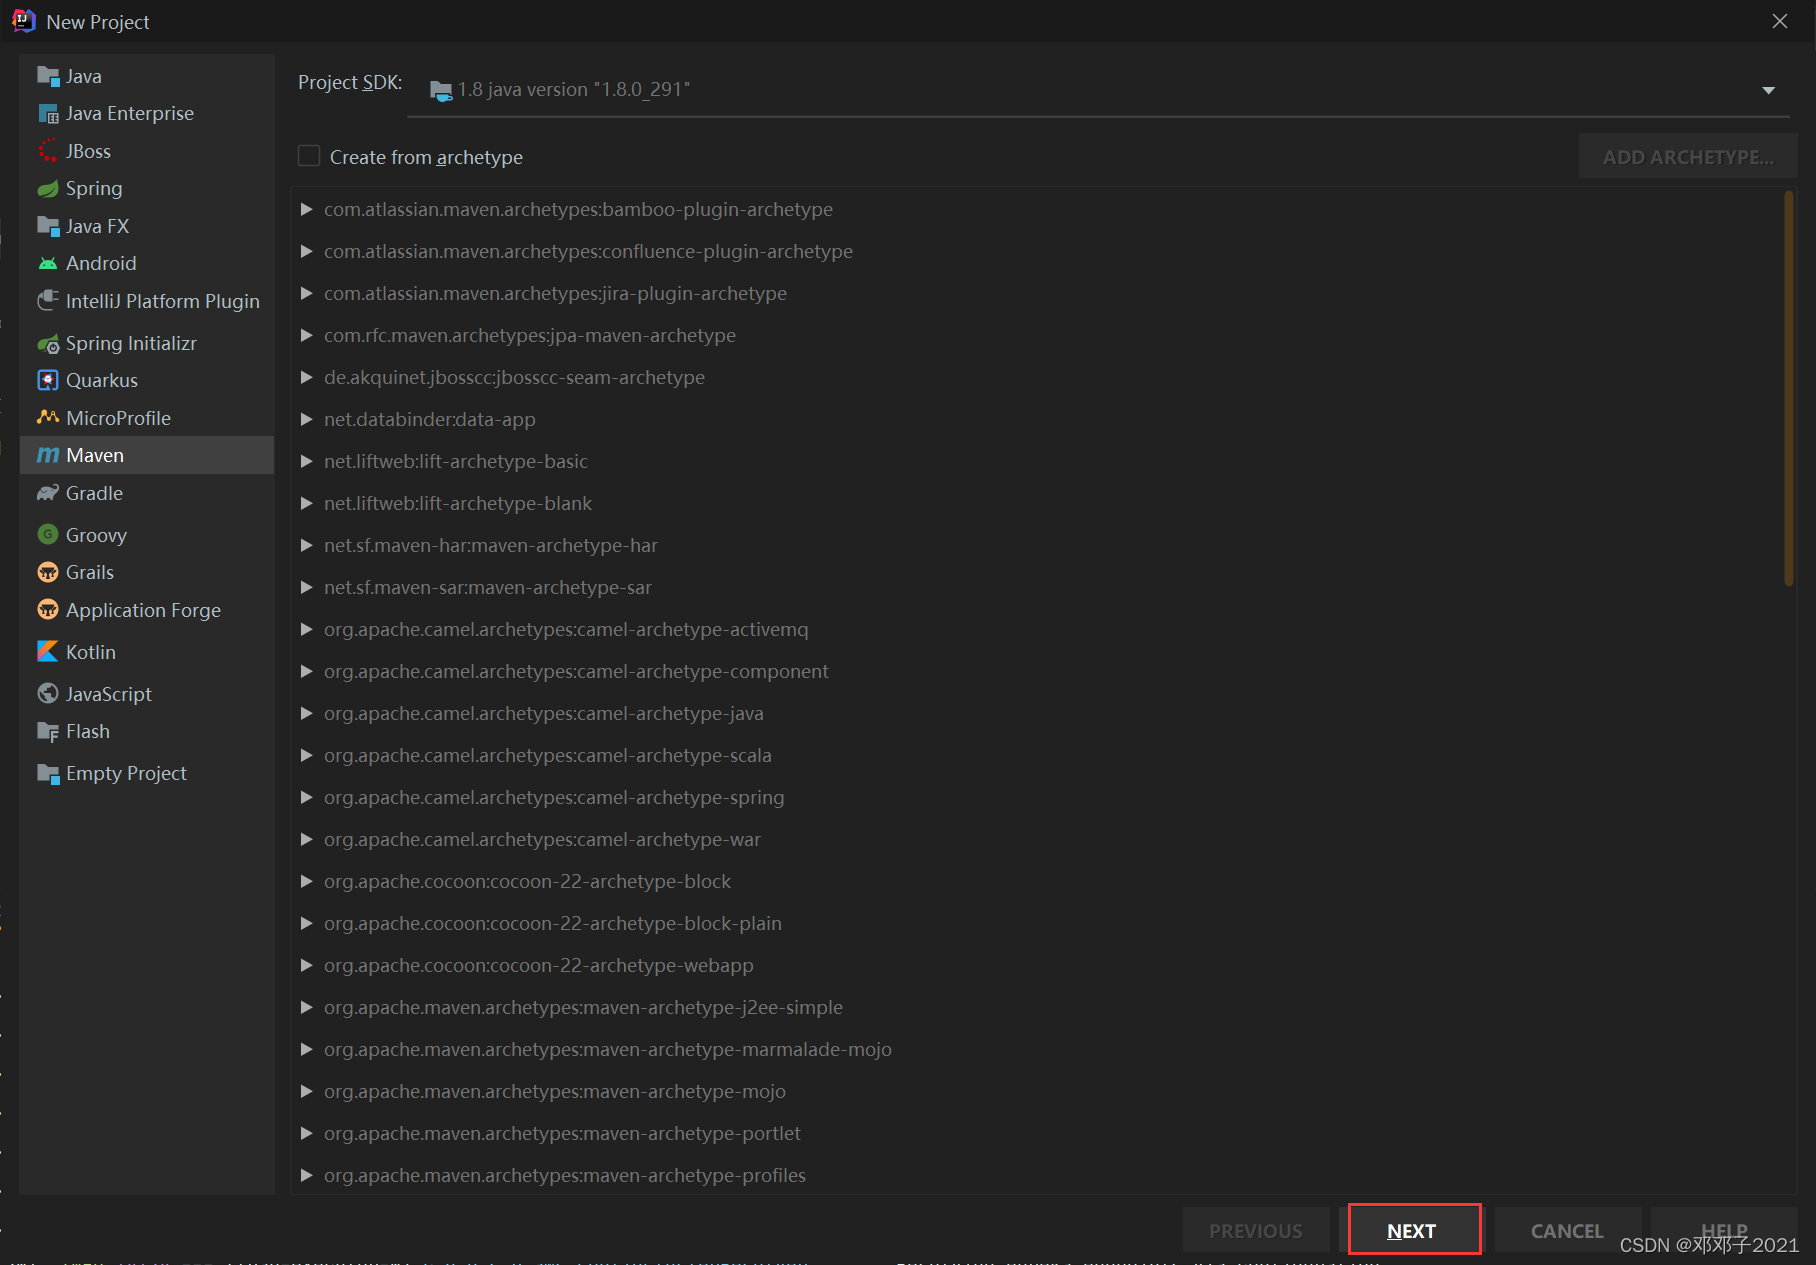Click the Empty Project folder icon
Image resolution: width=1816 pixels, height=1265 pixels.
coord(48,774)
